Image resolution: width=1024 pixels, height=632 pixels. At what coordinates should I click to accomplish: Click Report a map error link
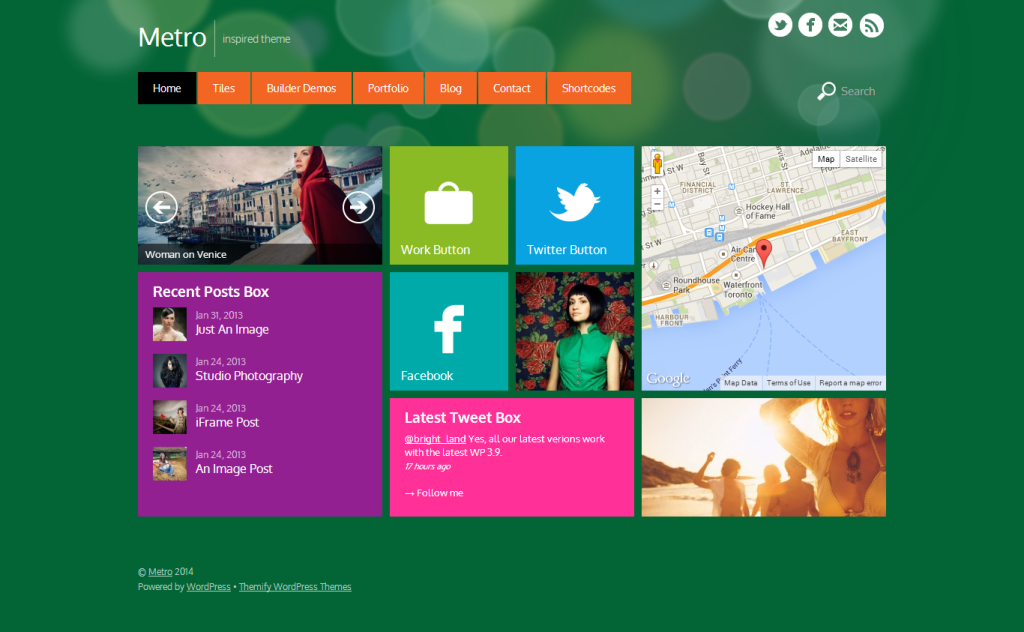click(850, 383)
